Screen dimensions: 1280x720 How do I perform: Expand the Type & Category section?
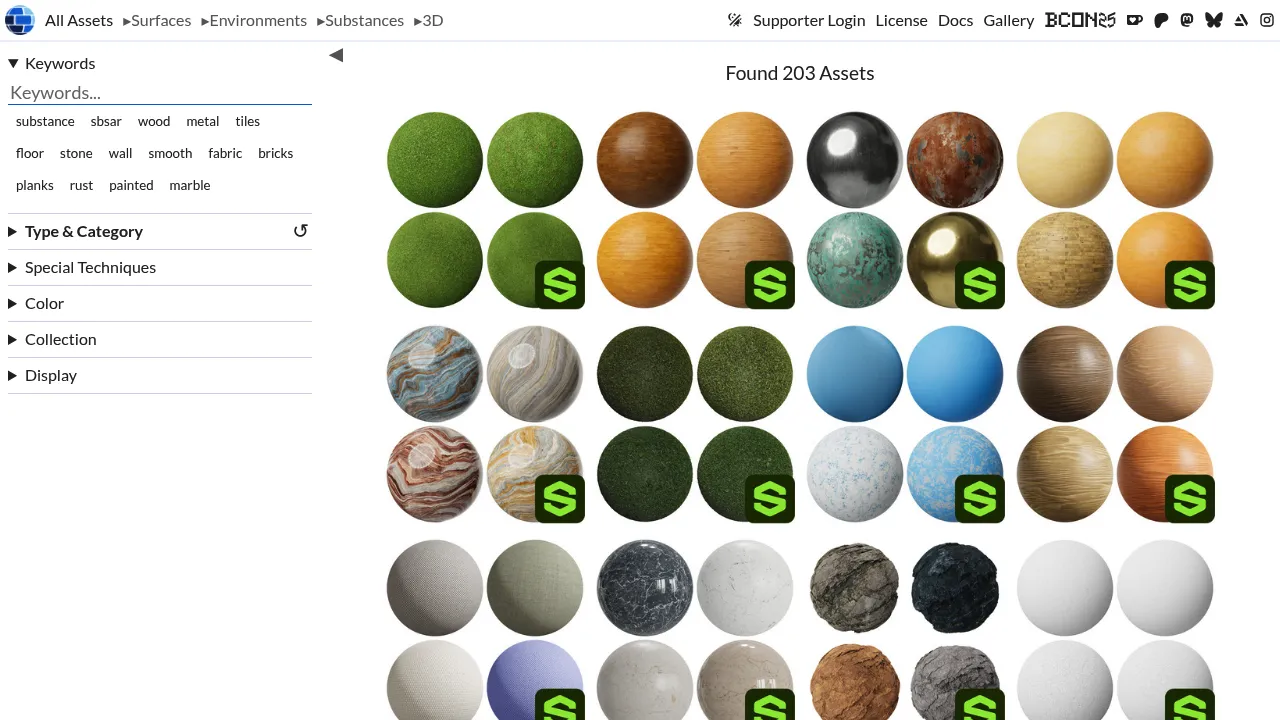coord(84,231)
